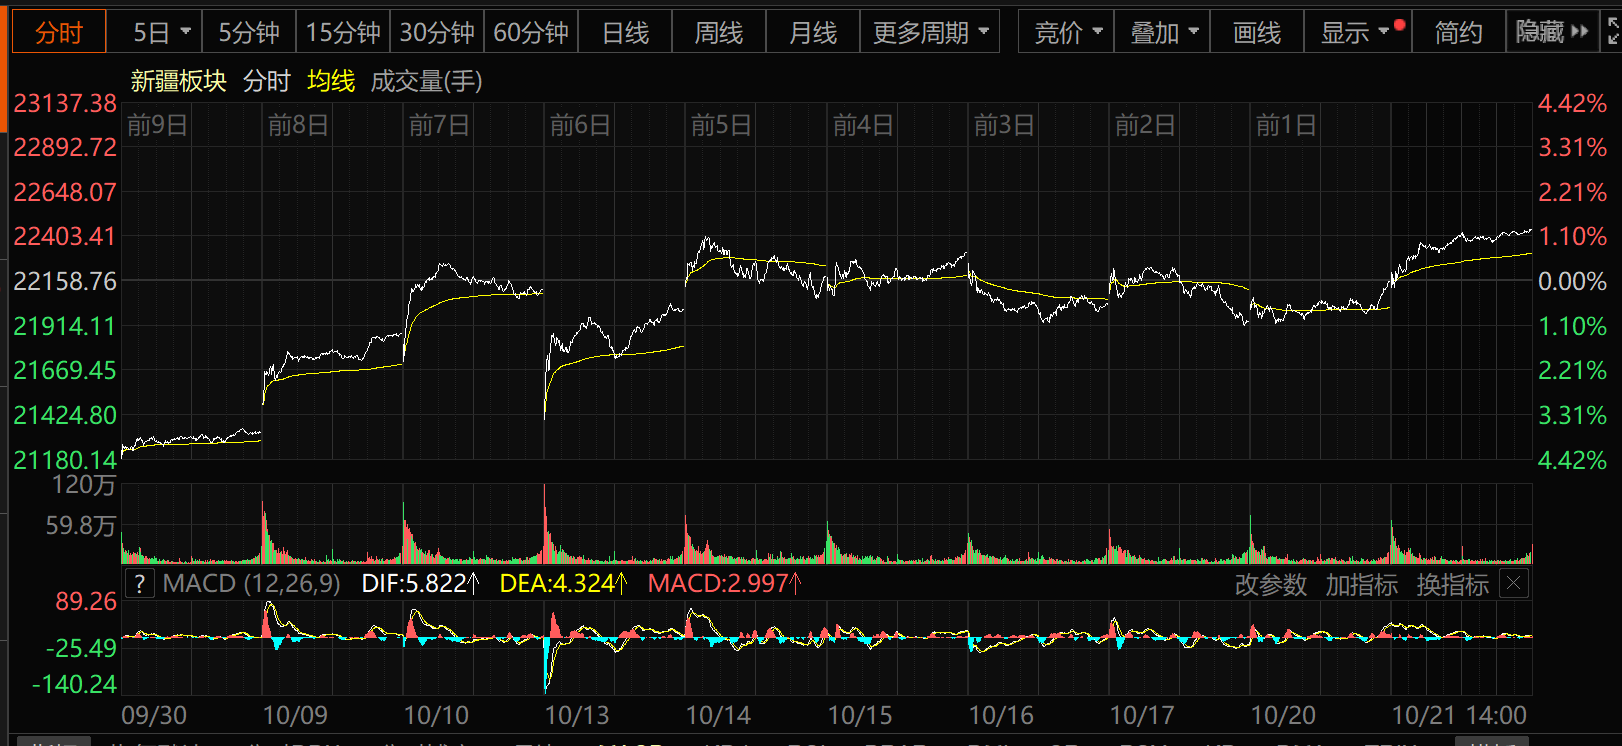This screenshot has width=1622, height=746.
Task: Switch to the 60分钟 chart tab
Action: (531, 33)
